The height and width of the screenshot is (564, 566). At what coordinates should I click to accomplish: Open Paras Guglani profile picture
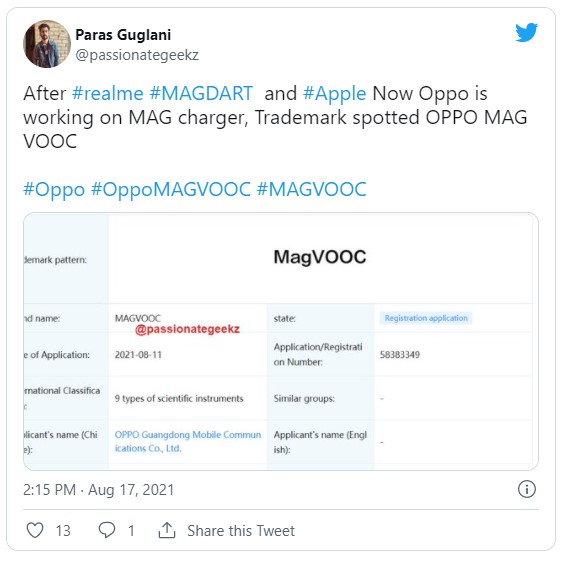[47, 44]
